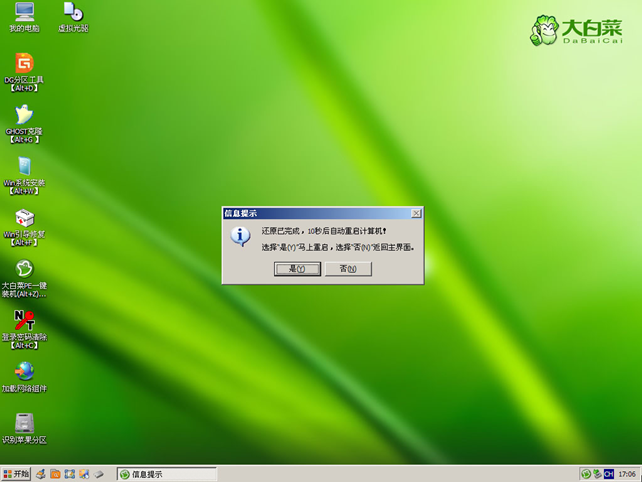Open the 我的电脑 desktop icon
This screenshot has width=642, height=482.
coord(24,13)
